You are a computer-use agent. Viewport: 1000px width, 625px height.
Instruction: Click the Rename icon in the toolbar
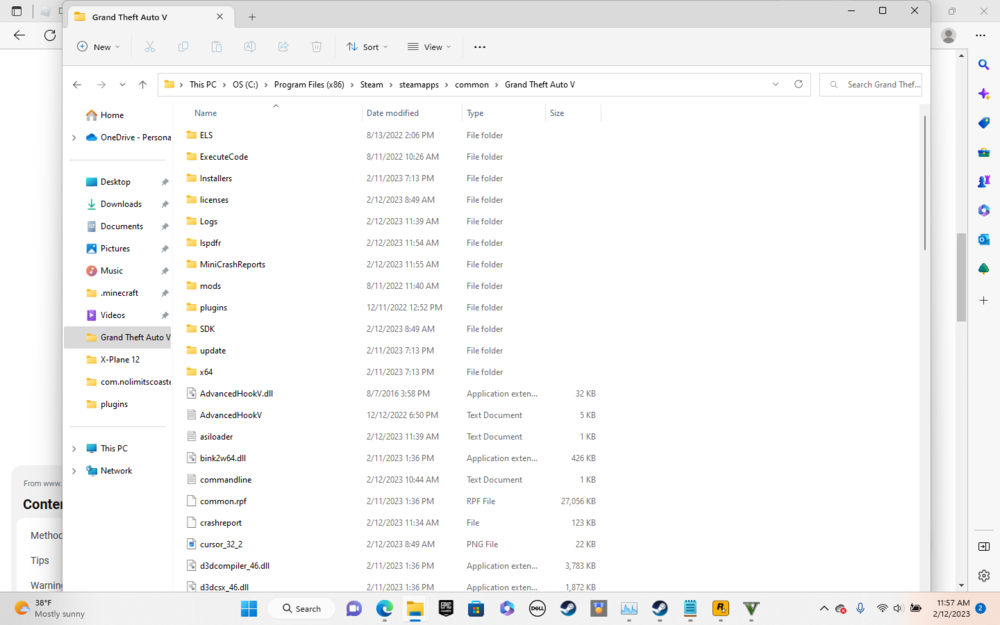coord(249,47)
